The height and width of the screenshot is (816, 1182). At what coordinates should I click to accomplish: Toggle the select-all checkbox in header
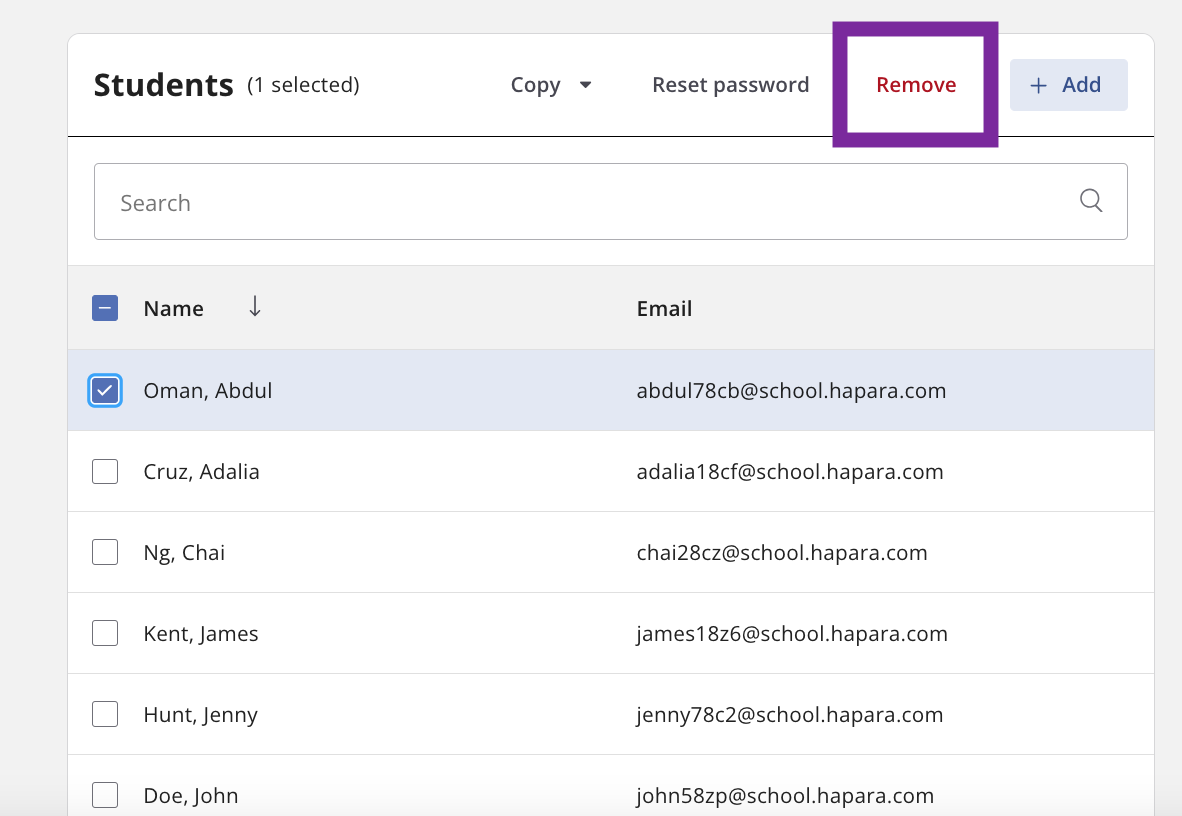(105, 308)
